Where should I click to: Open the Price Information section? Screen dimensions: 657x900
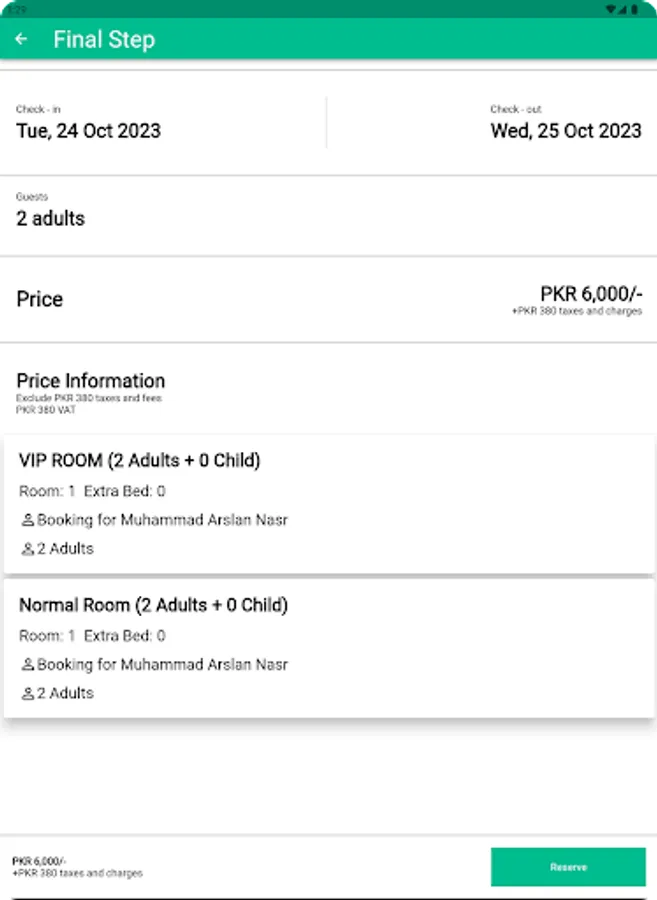click(x=90, y=381)
